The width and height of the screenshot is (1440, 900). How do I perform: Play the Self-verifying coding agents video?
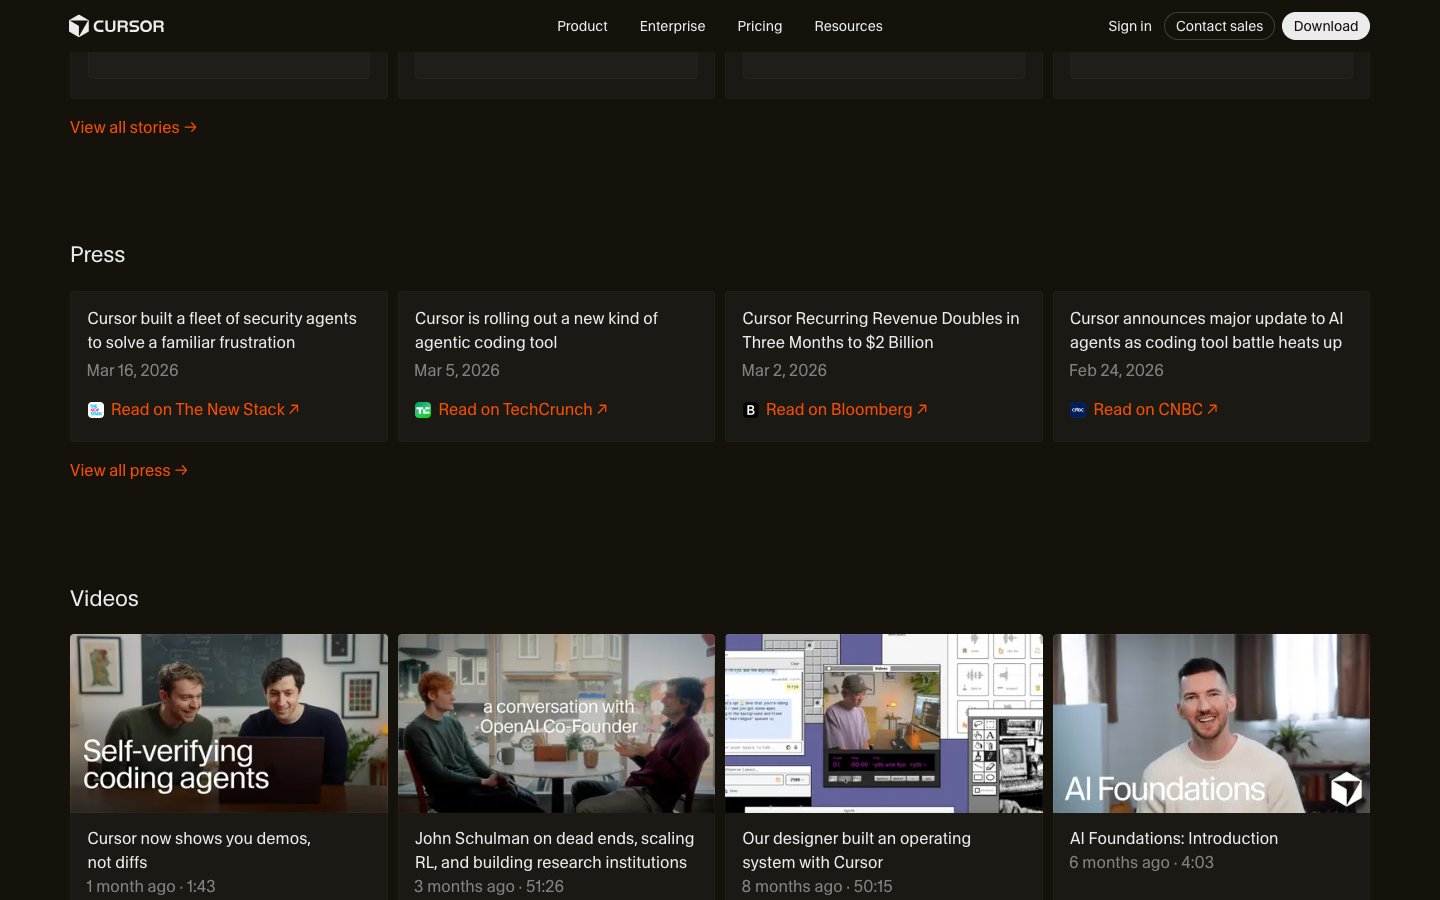pos(229,723)
